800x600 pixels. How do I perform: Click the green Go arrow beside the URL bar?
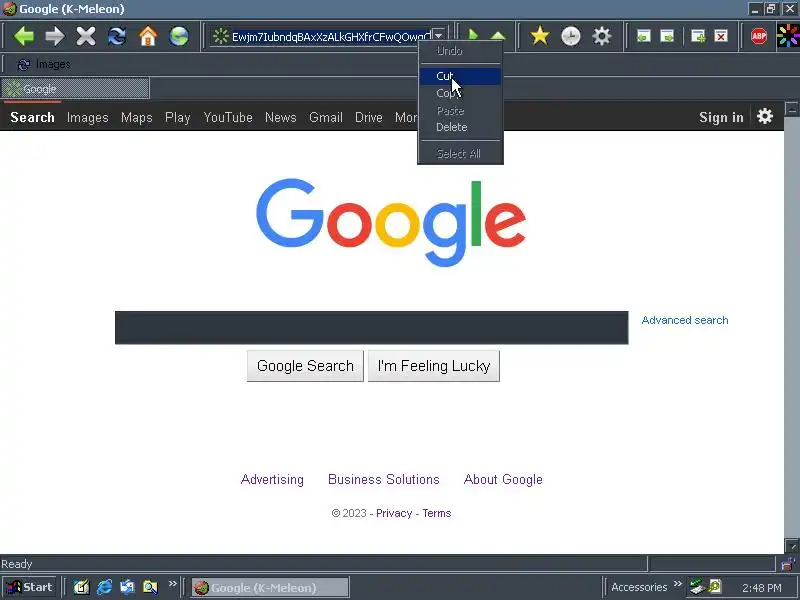(x=473, y=35)
